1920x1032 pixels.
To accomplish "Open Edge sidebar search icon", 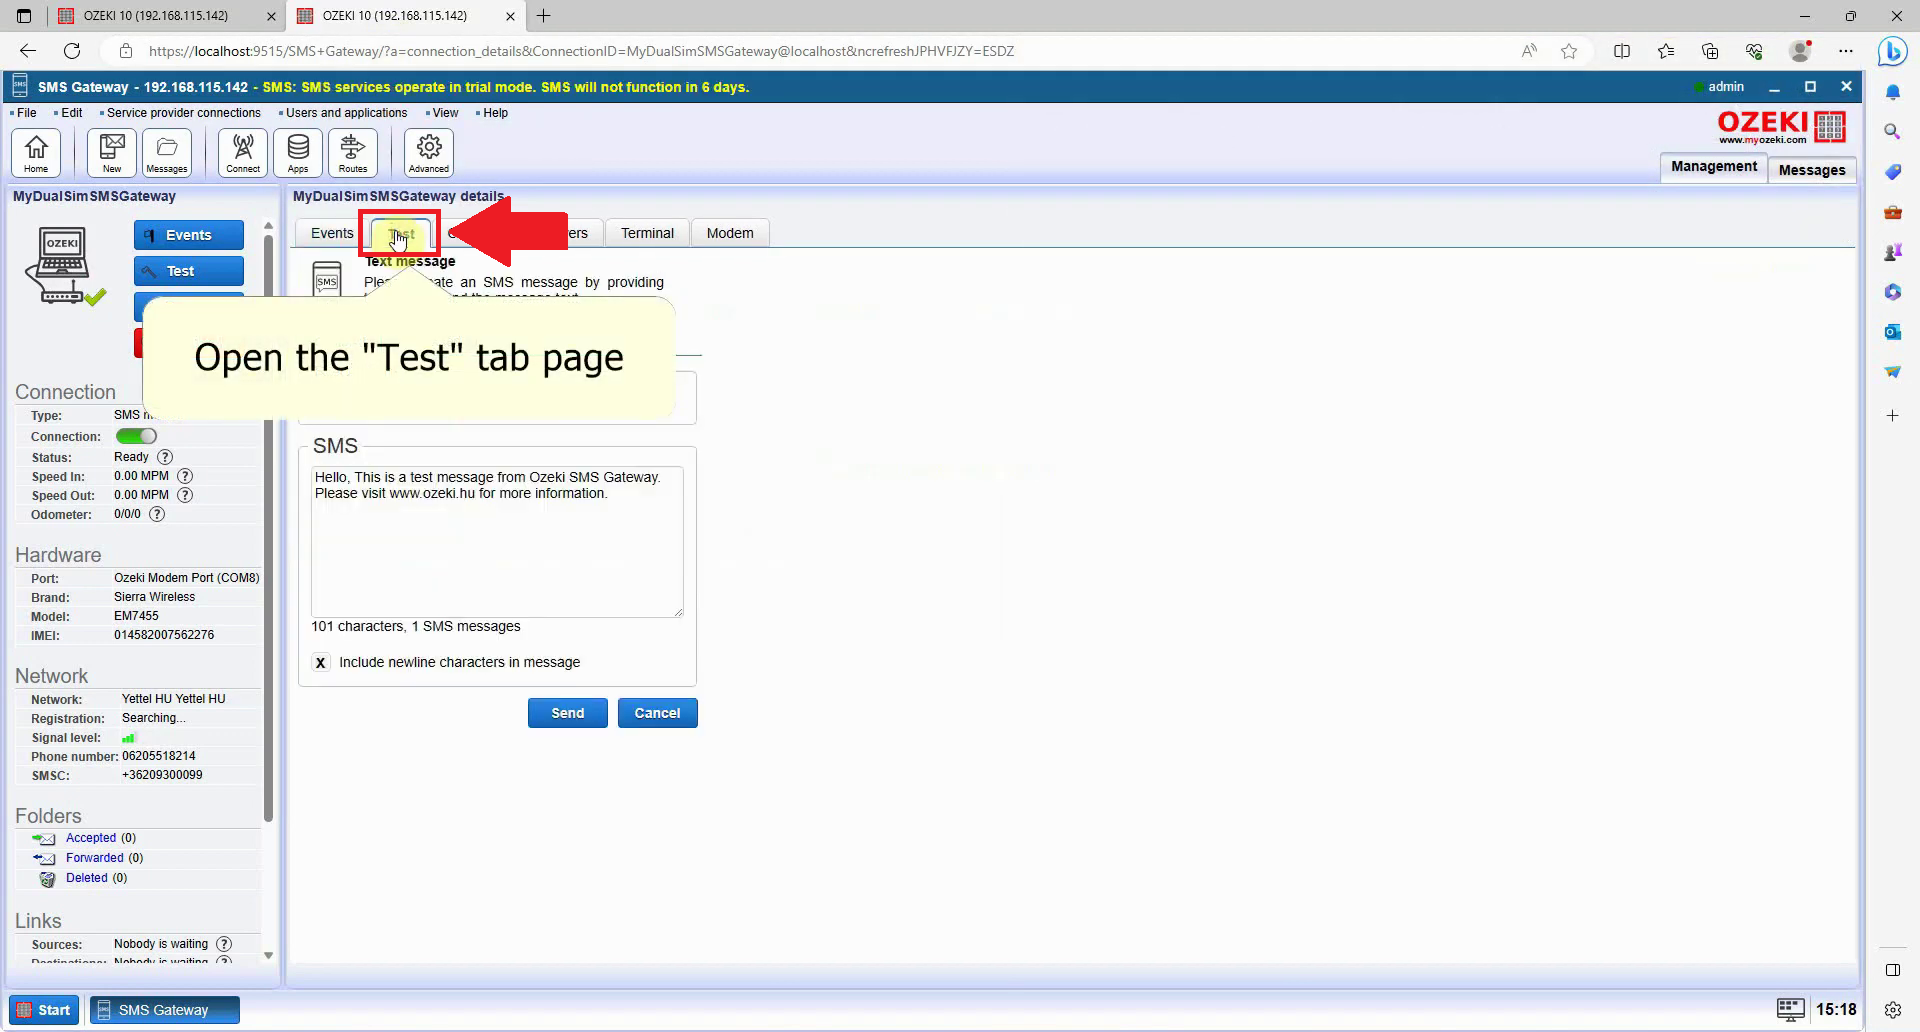I will click(x=1892, y=131).
